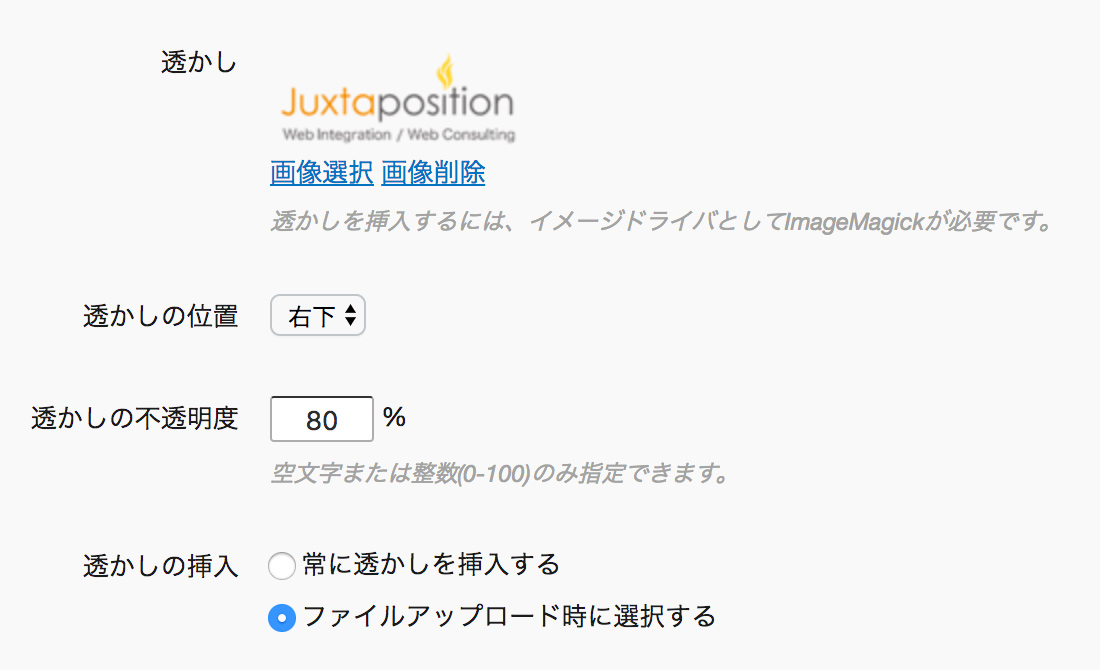Click the flame icon in Juxtaposition logo
Viewport: 1100px width, 670px height.
click(445, 72)
